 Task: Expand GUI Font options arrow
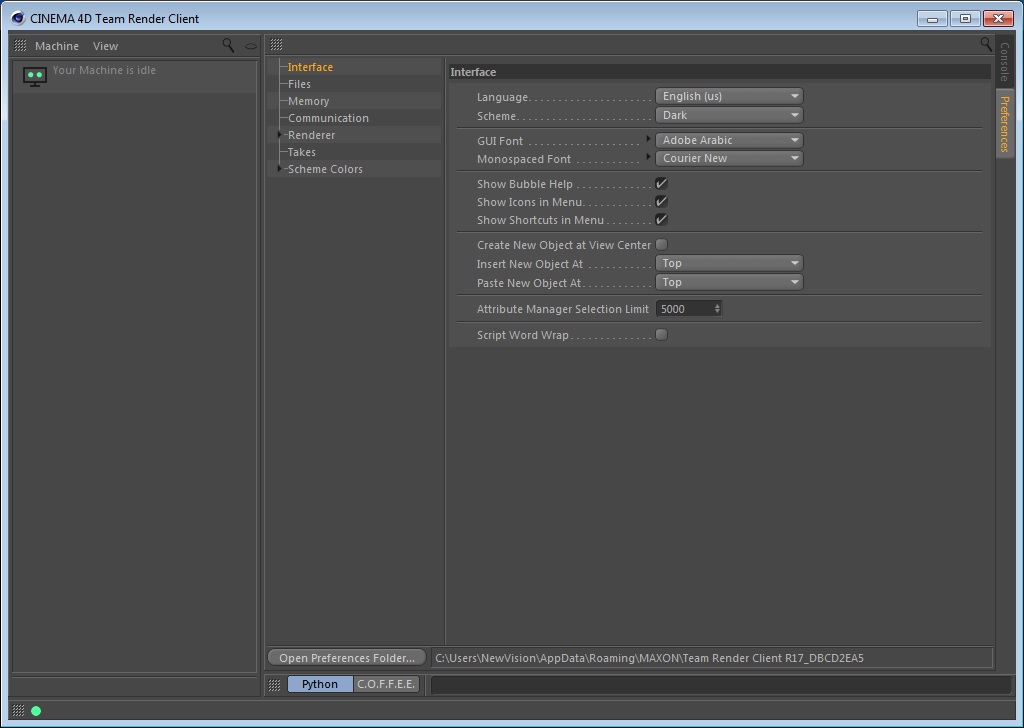[x=648, y=139]
